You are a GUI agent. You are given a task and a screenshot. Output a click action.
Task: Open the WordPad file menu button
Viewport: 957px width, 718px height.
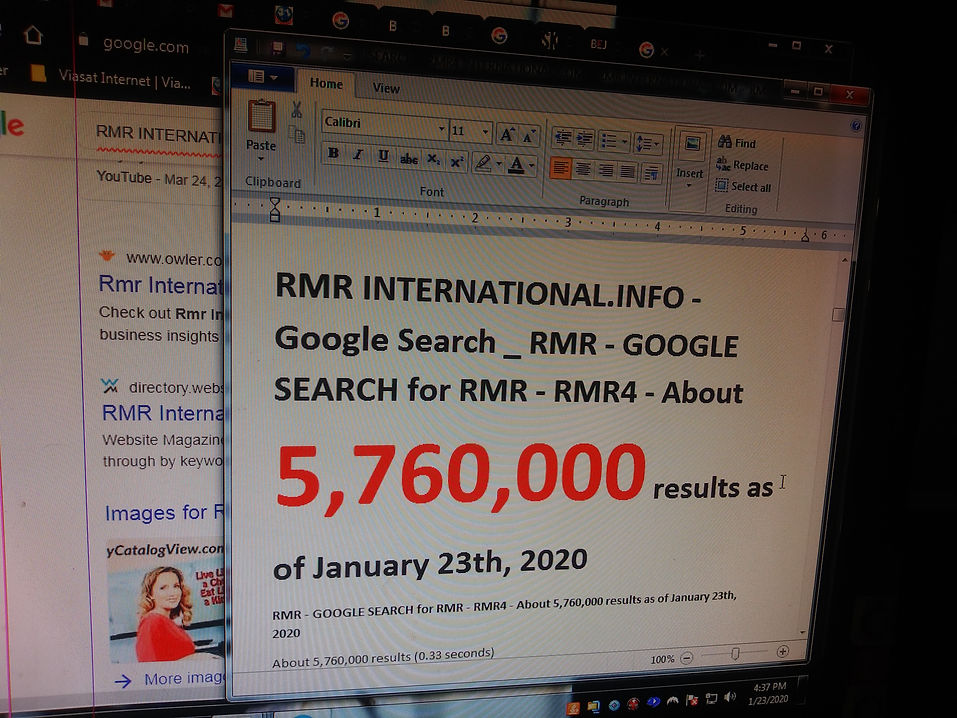pyautogui.click(x=263, y=76)
